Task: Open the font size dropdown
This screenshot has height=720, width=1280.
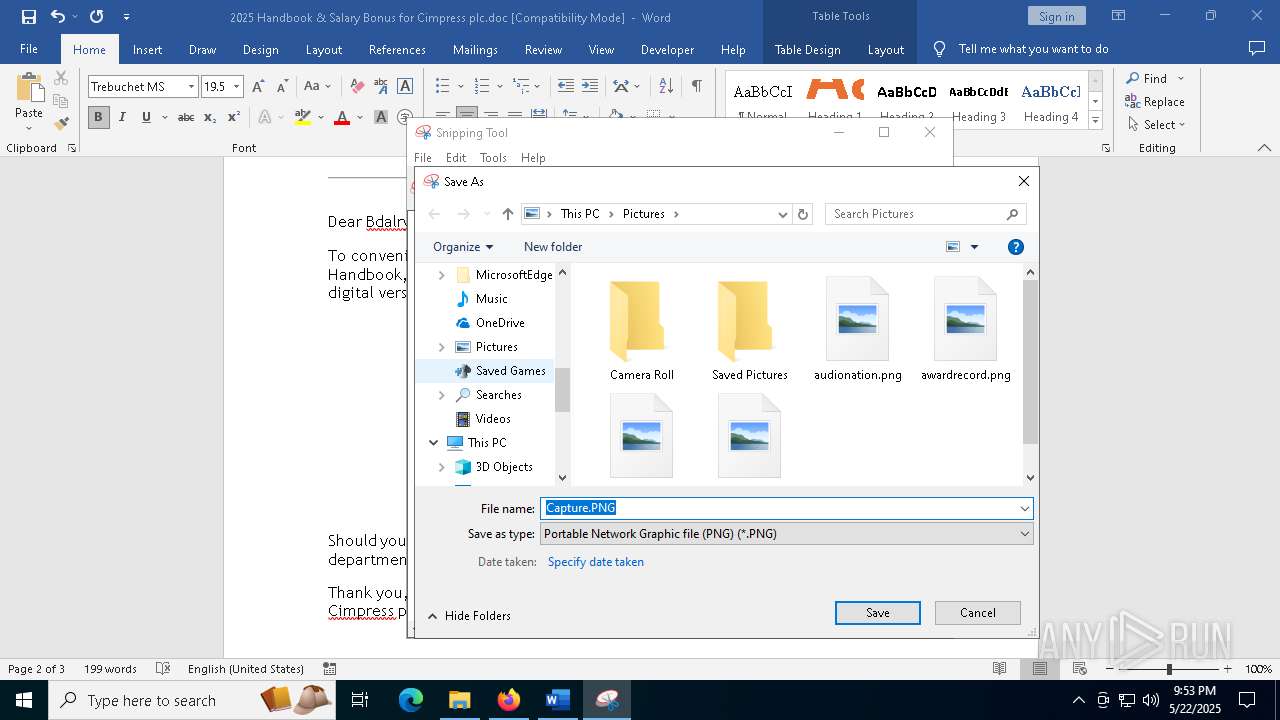Action: [237, 87]
